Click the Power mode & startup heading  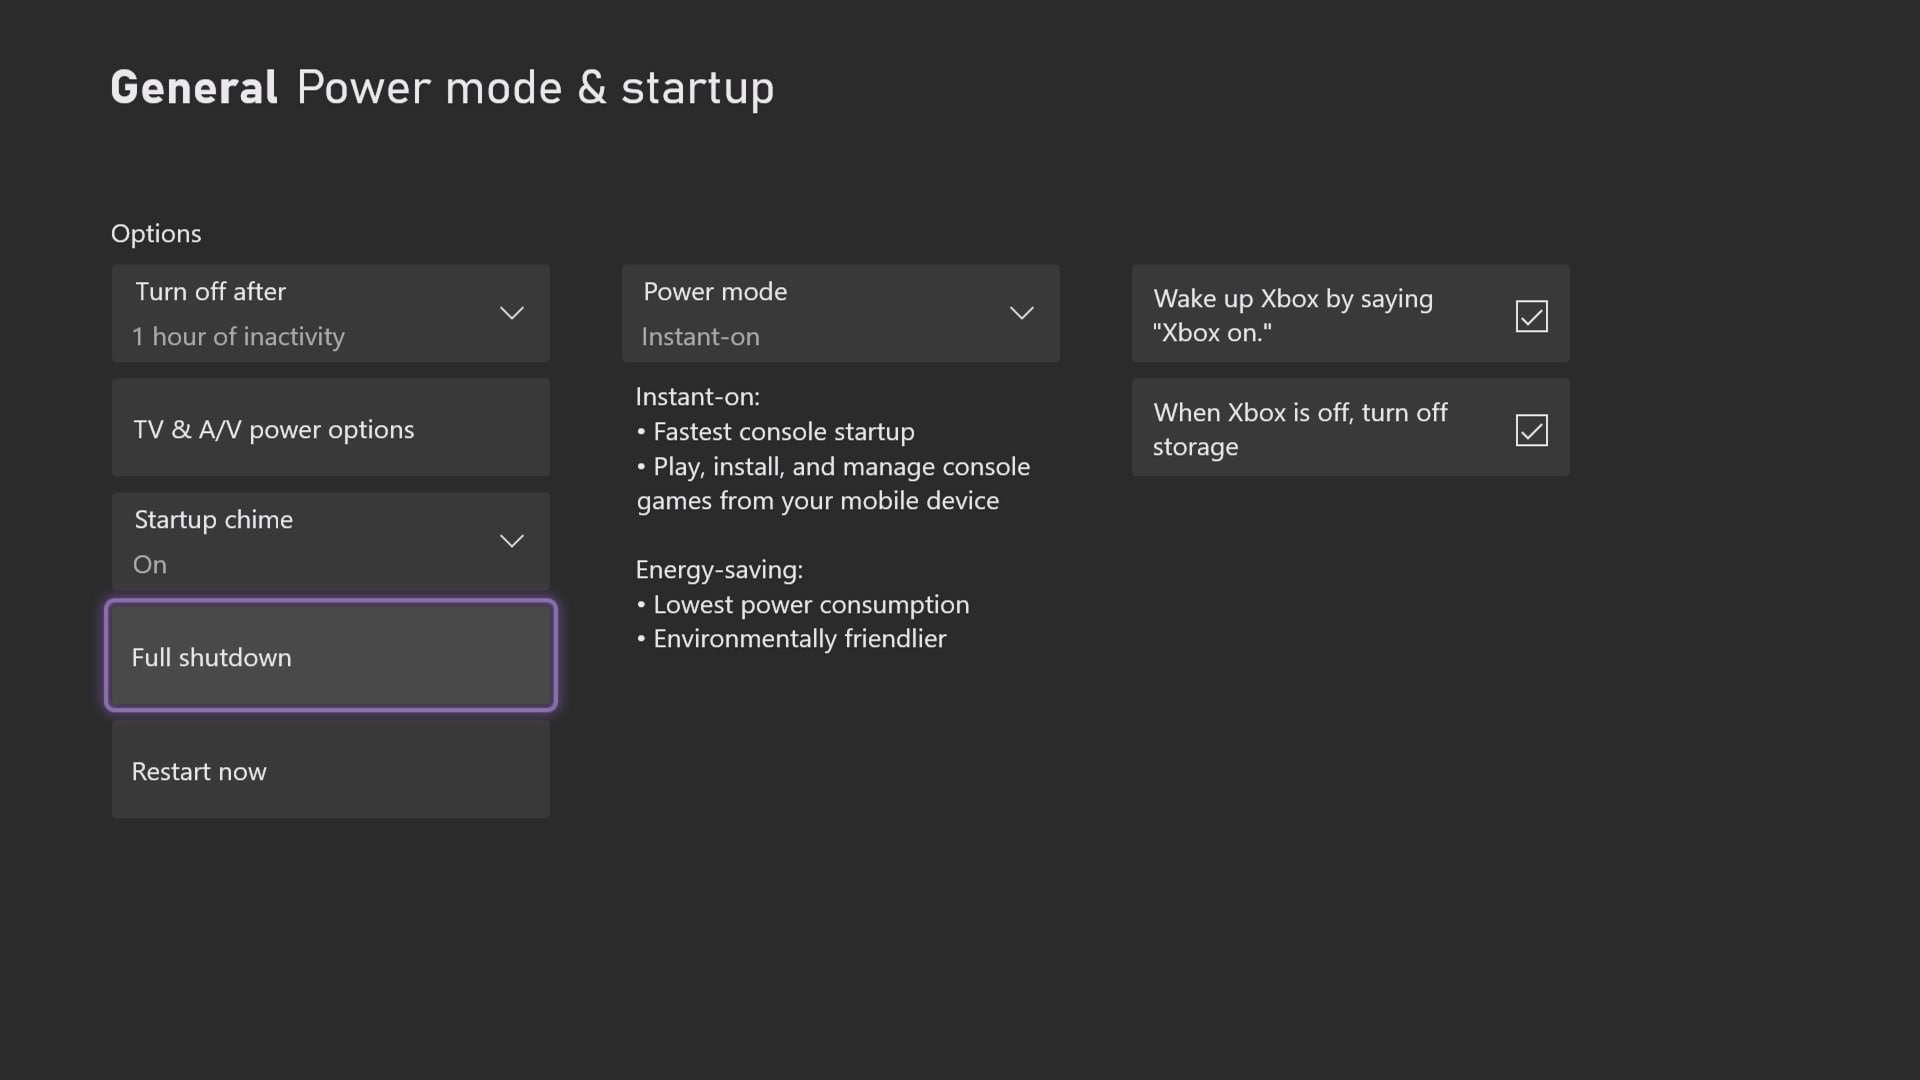[535, 87]
